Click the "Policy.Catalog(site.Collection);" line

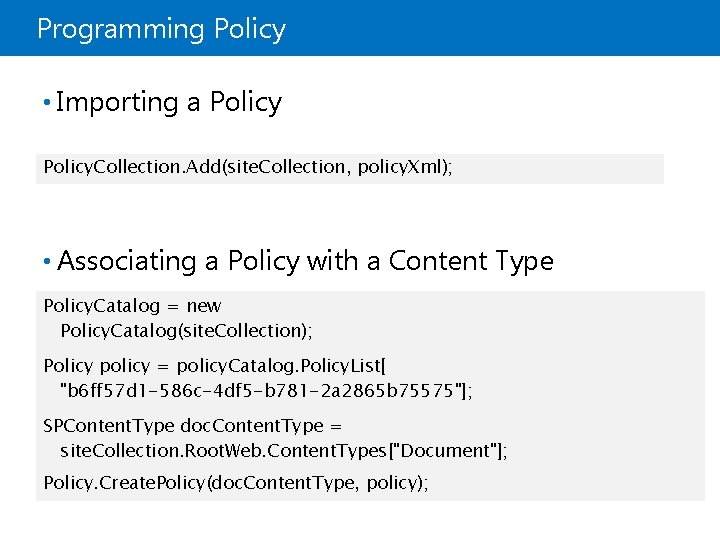click(x=182, y=330)
